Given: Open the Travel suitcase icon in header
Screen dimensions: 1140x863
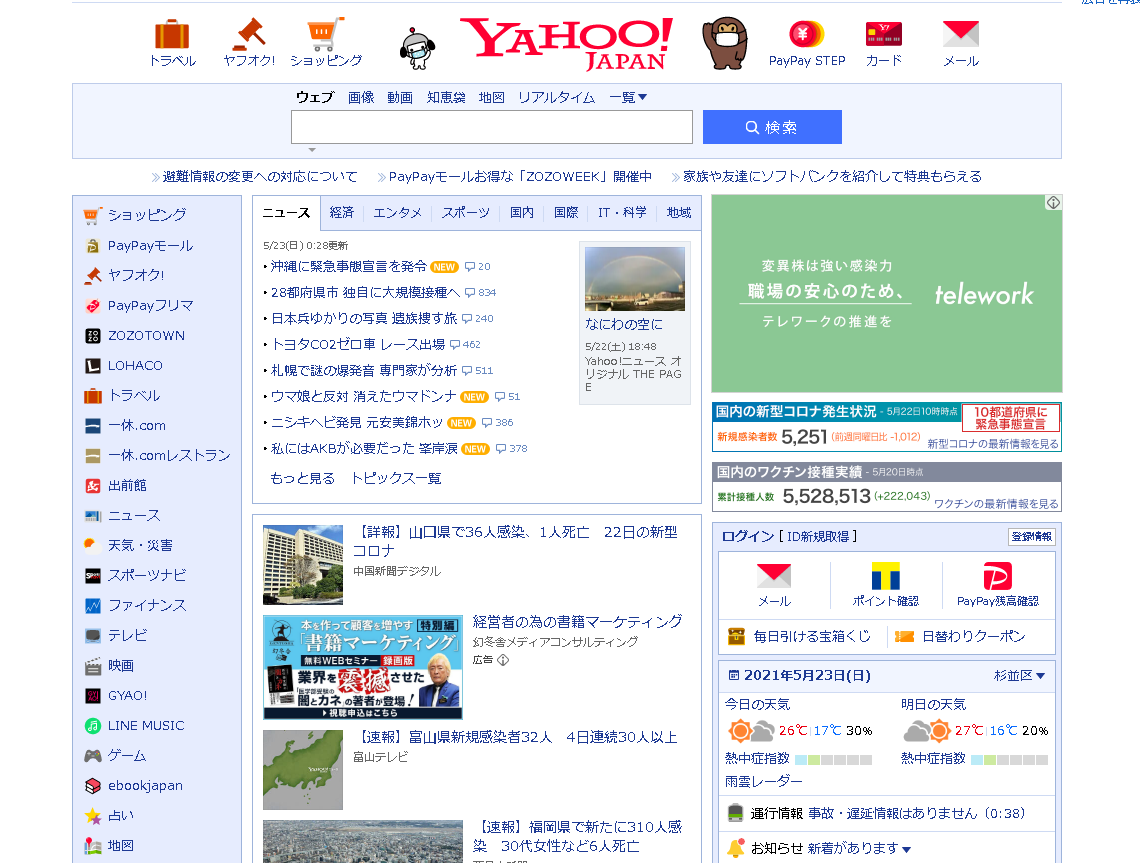Looking at the screenshot, I should (172, 35).
